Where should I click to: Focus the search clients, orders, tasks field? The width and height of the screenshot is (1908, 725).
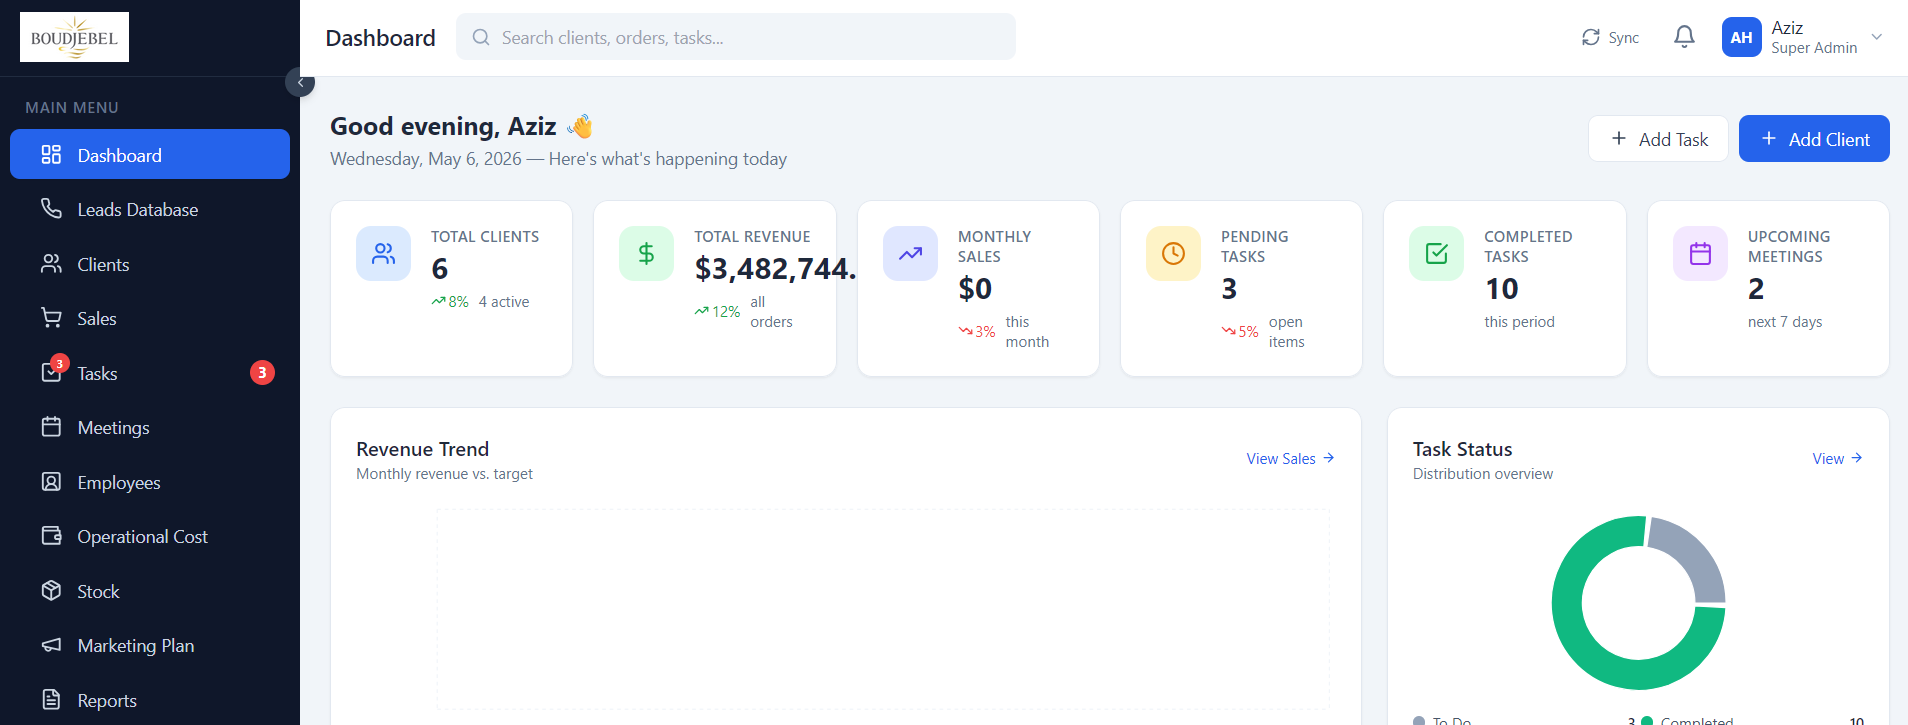(x=736, y=37)
